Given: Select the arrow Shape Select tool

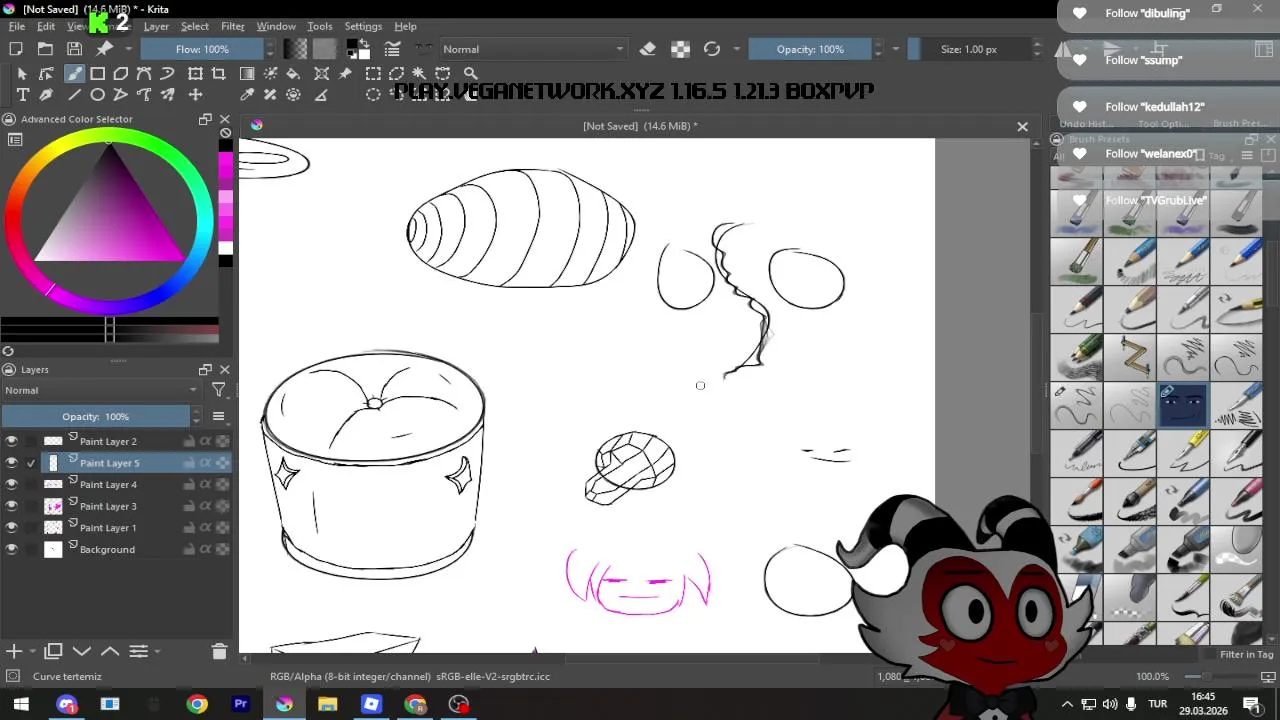Looking at the screenshot, I should [22, 74].
